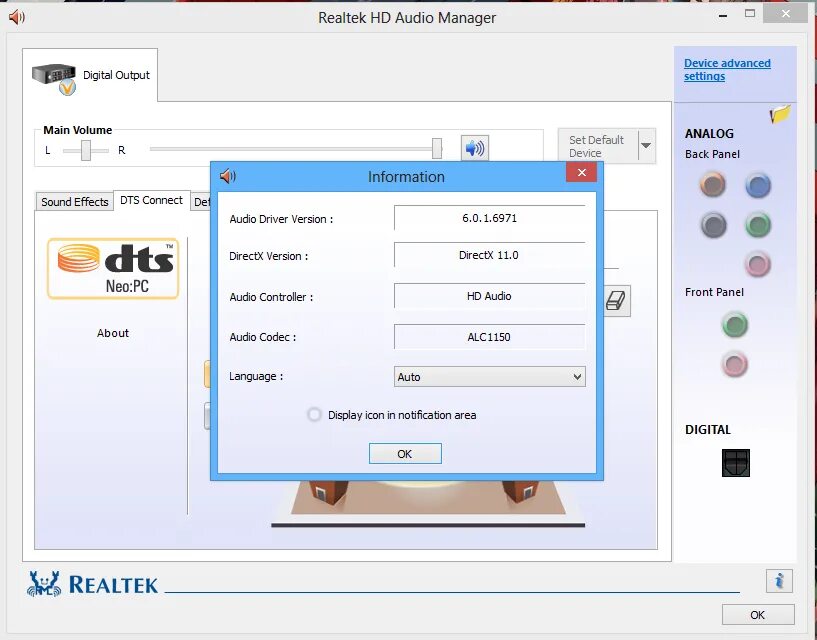Open the Language dropdown

point(489,377)
